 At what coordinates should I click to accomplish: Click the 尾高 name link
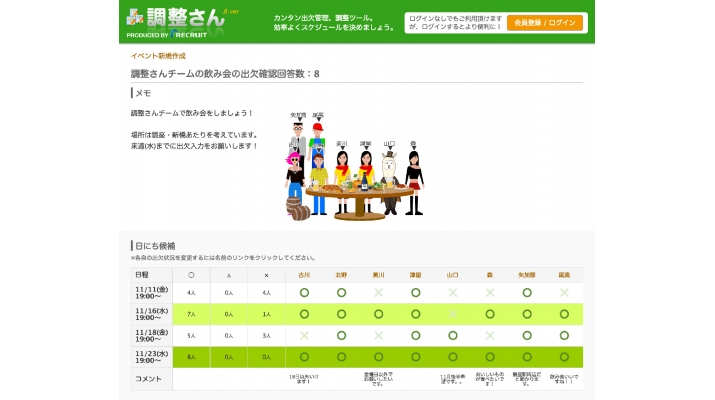[x=564, y=274]
